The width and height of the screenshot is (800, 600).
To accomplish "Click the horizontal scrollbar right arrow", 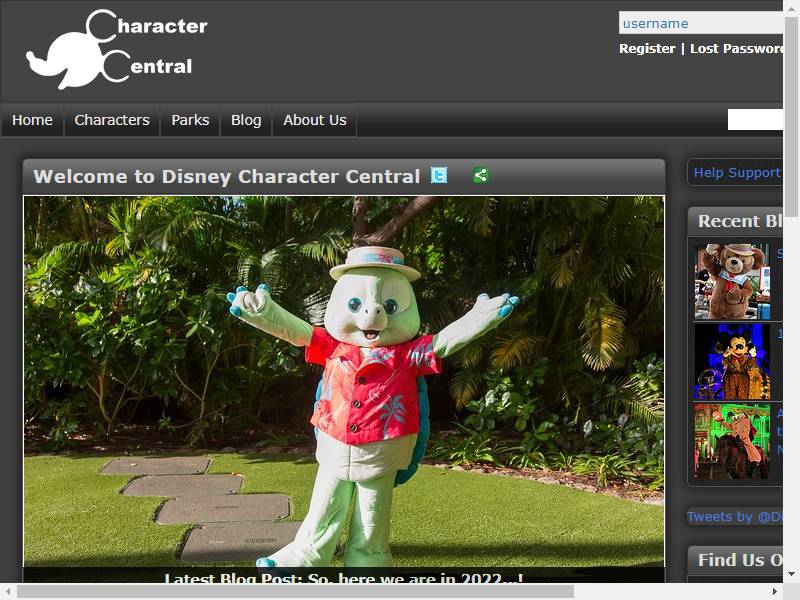I will (x=774, y=592).
